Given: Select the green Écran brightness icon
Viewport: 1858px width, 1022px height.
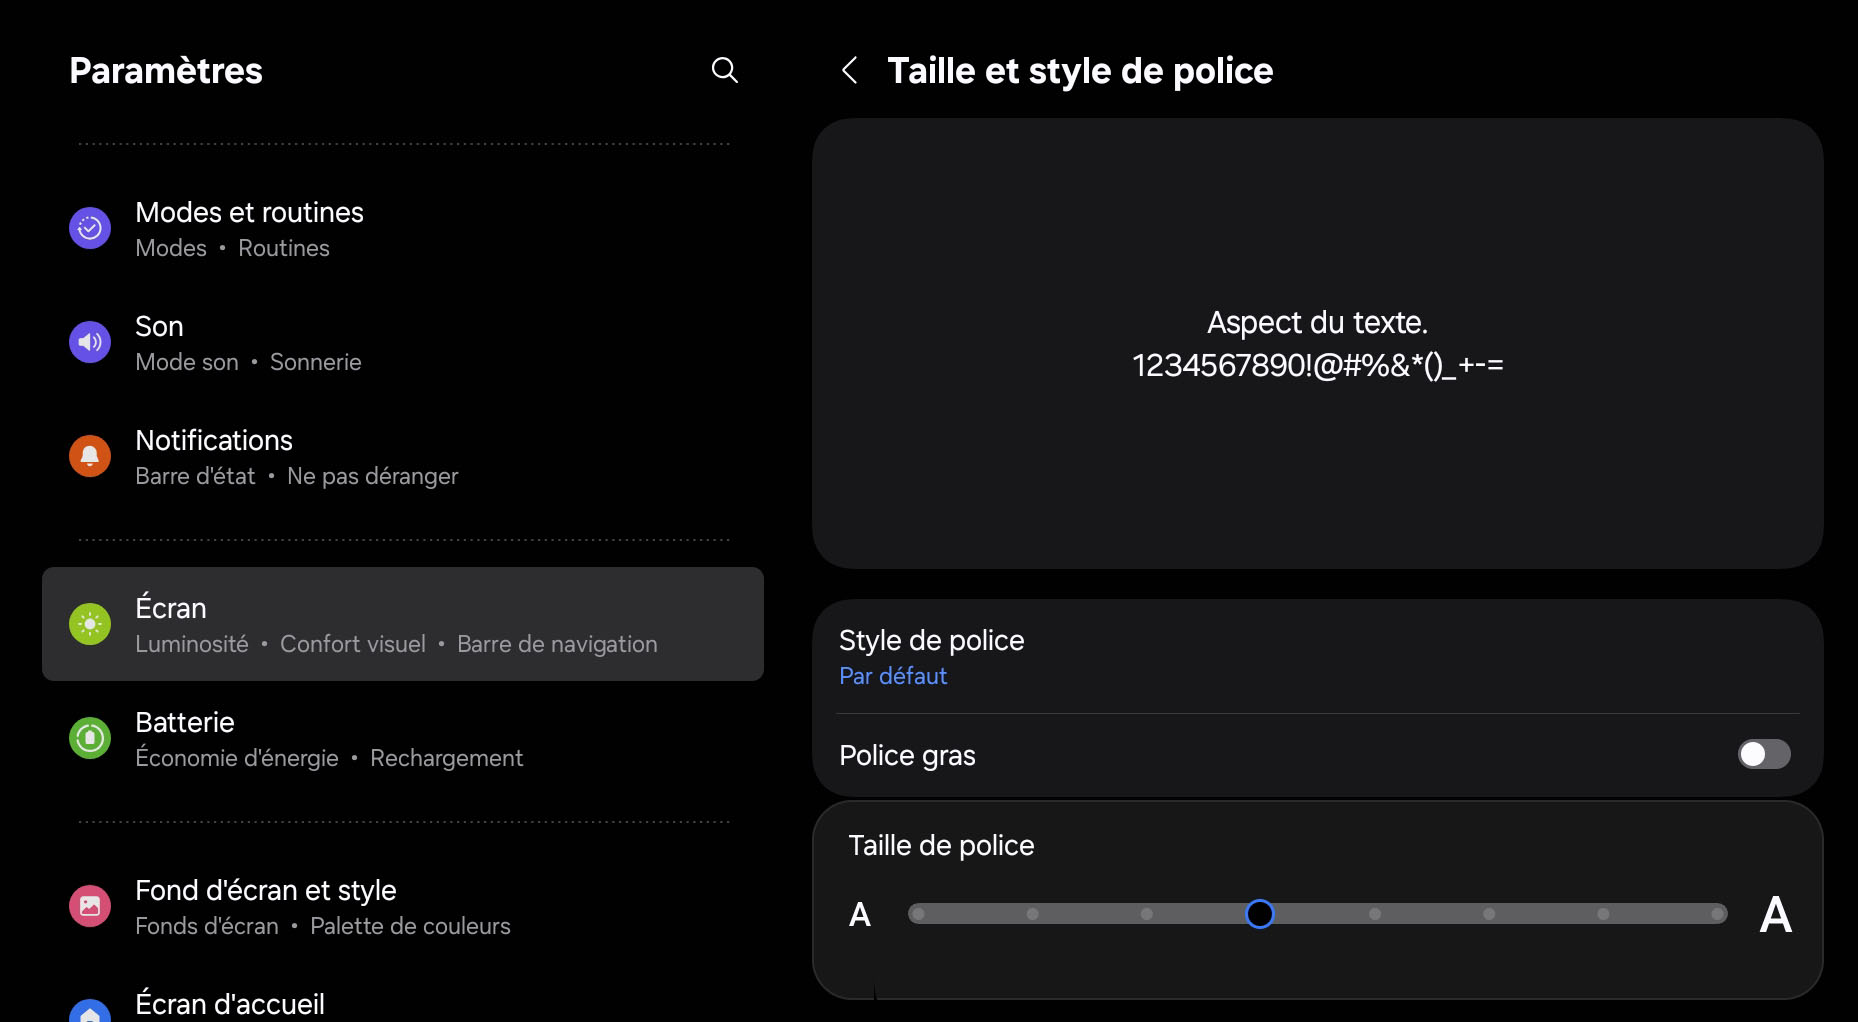Looking at the screenshot, I should [90, 624].
